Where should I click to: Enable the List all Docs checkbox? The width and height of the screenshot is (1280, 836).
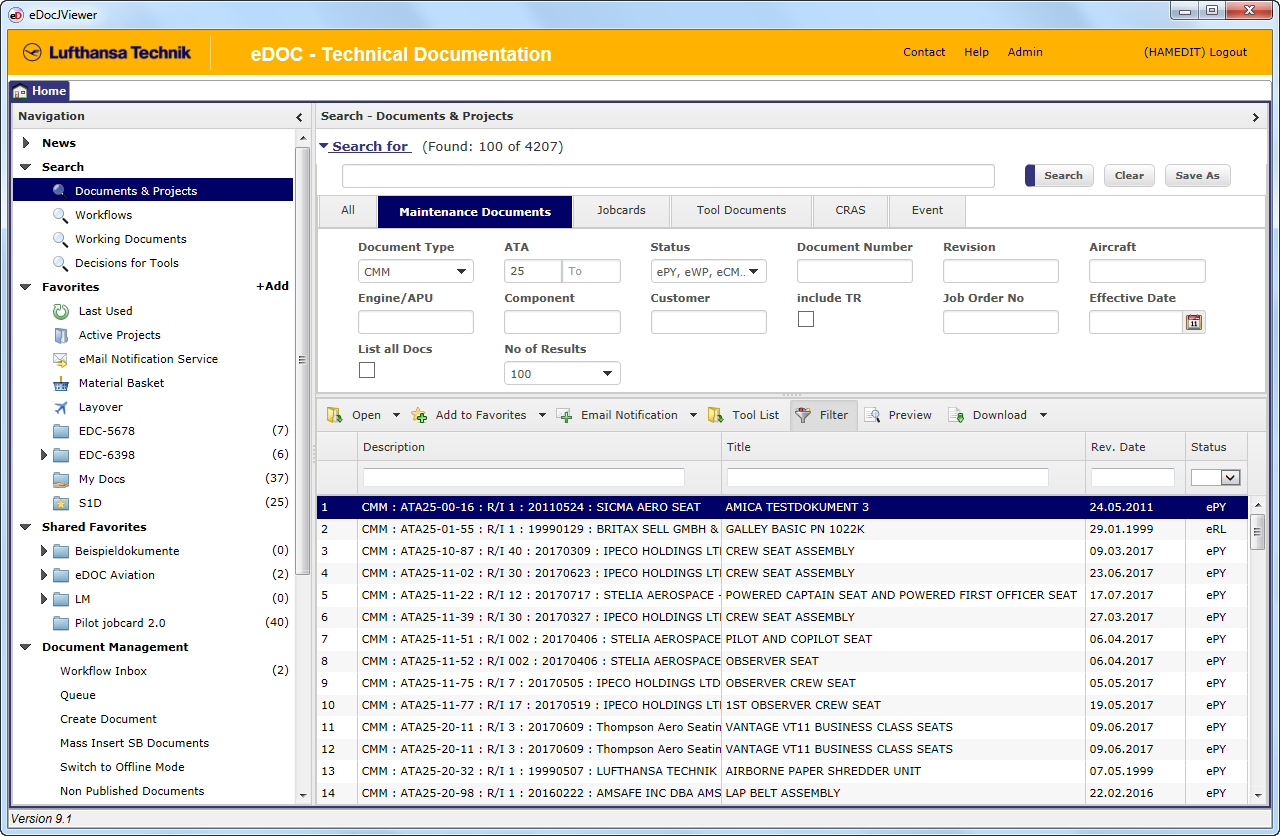(x=367, y=370)
